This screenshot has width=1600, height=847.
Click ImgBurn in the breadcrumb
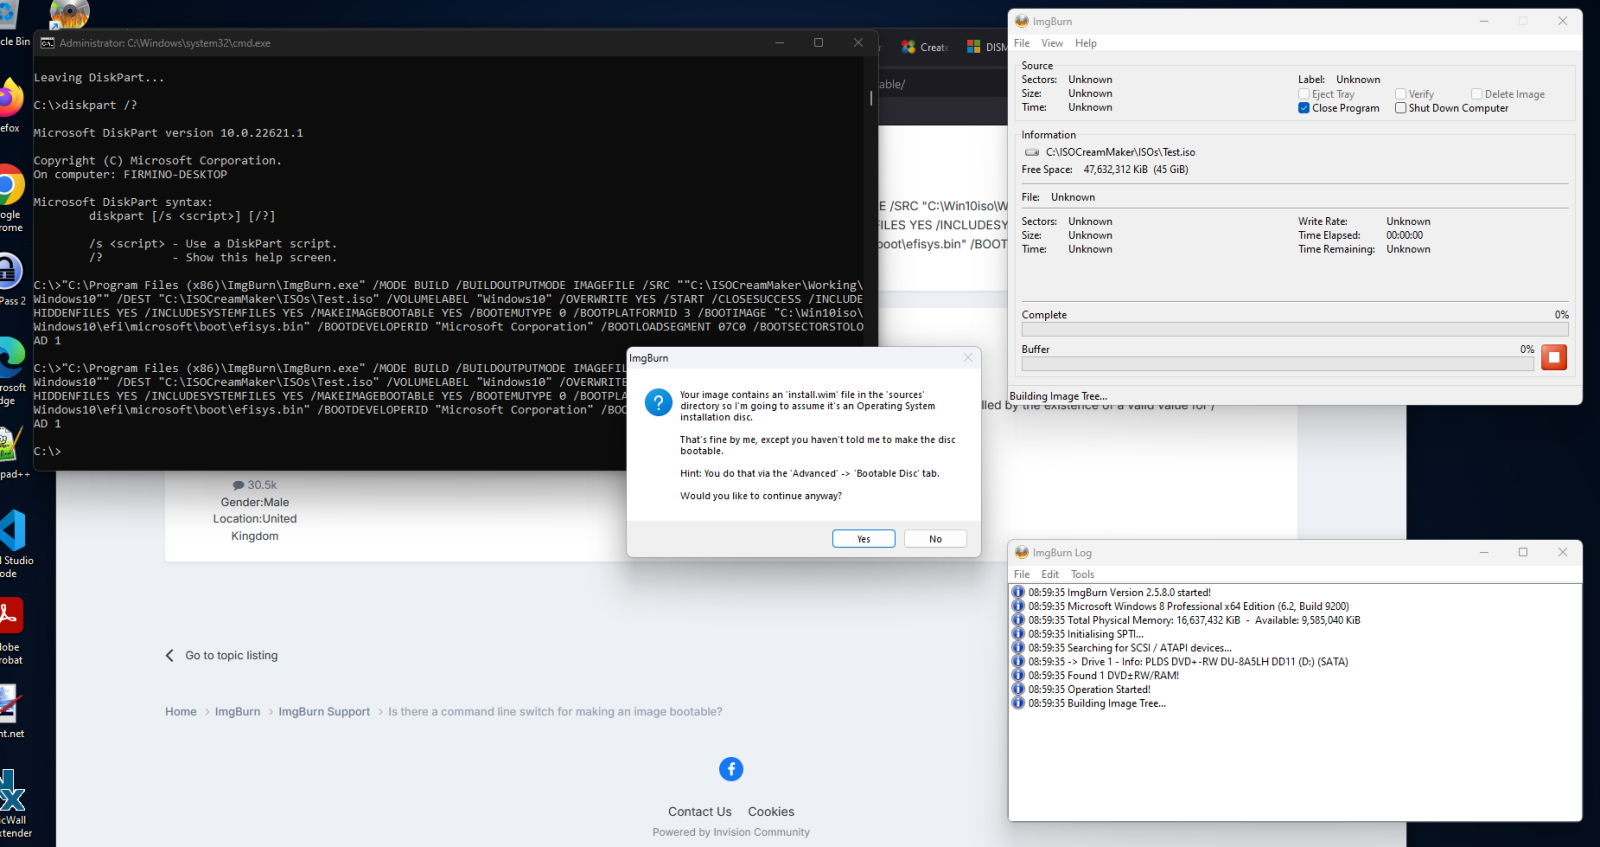[237, 712]
